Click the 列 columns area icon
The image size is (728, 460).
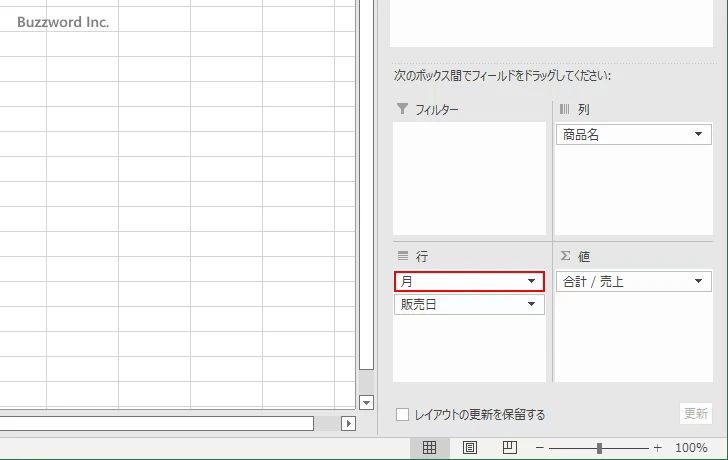pos(565,109)
